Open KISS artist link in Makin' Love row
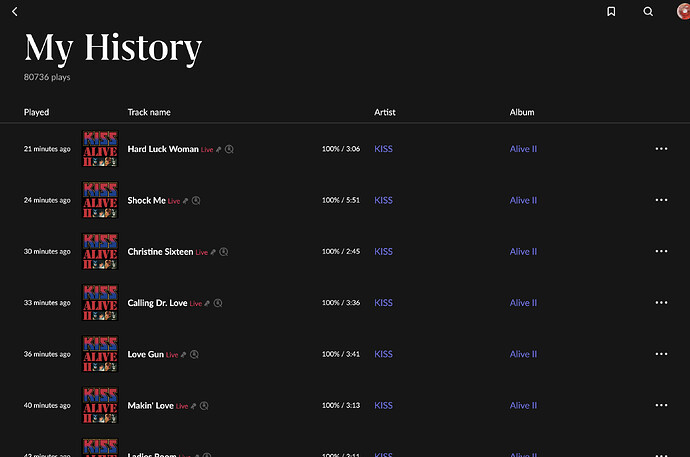 click(x=383, y=406)
